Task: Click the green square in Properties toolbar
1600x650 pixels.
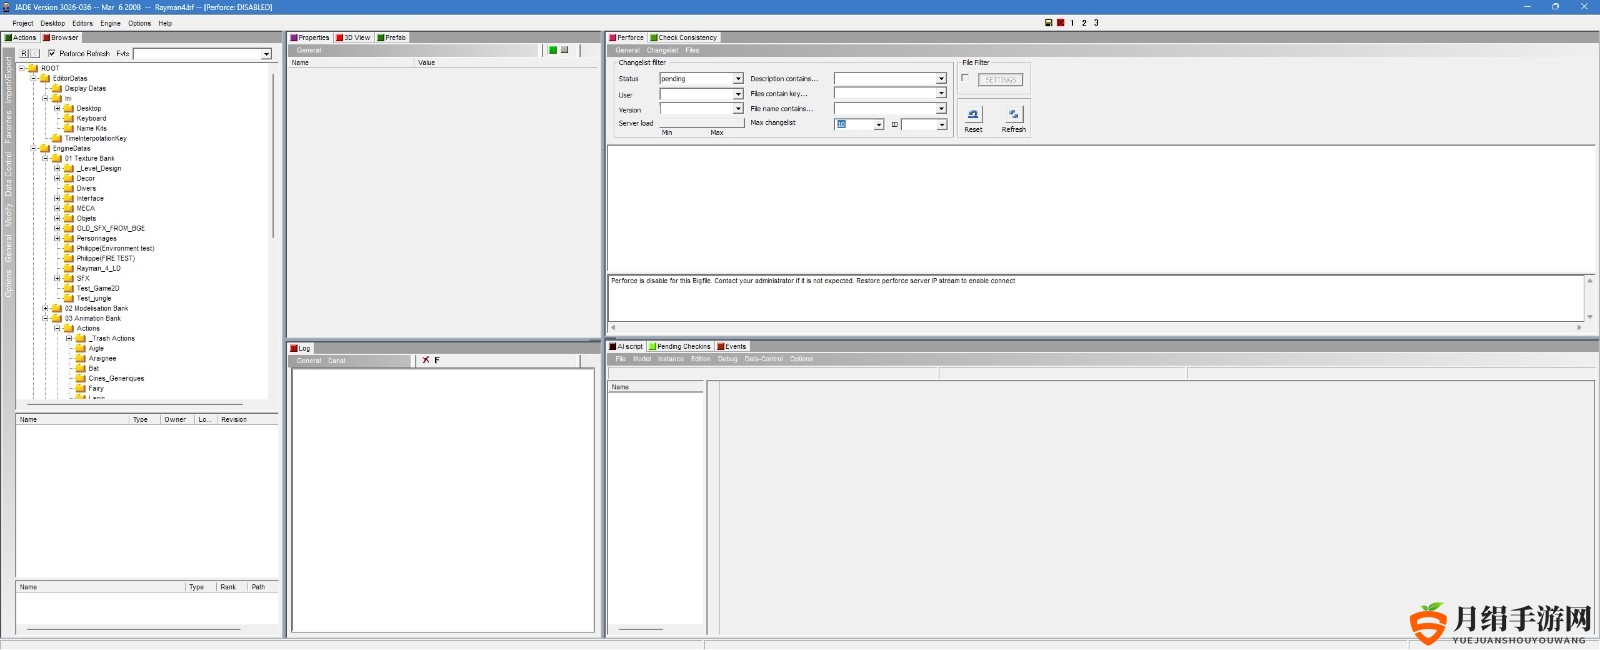Action: (553, 50)
